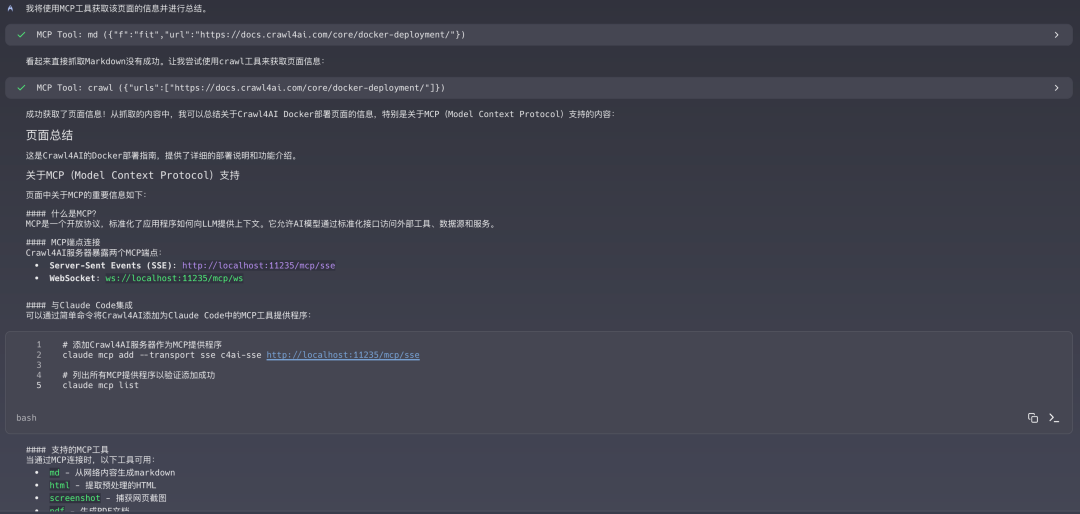Open the MCP Tool md call row

point(539,34)
